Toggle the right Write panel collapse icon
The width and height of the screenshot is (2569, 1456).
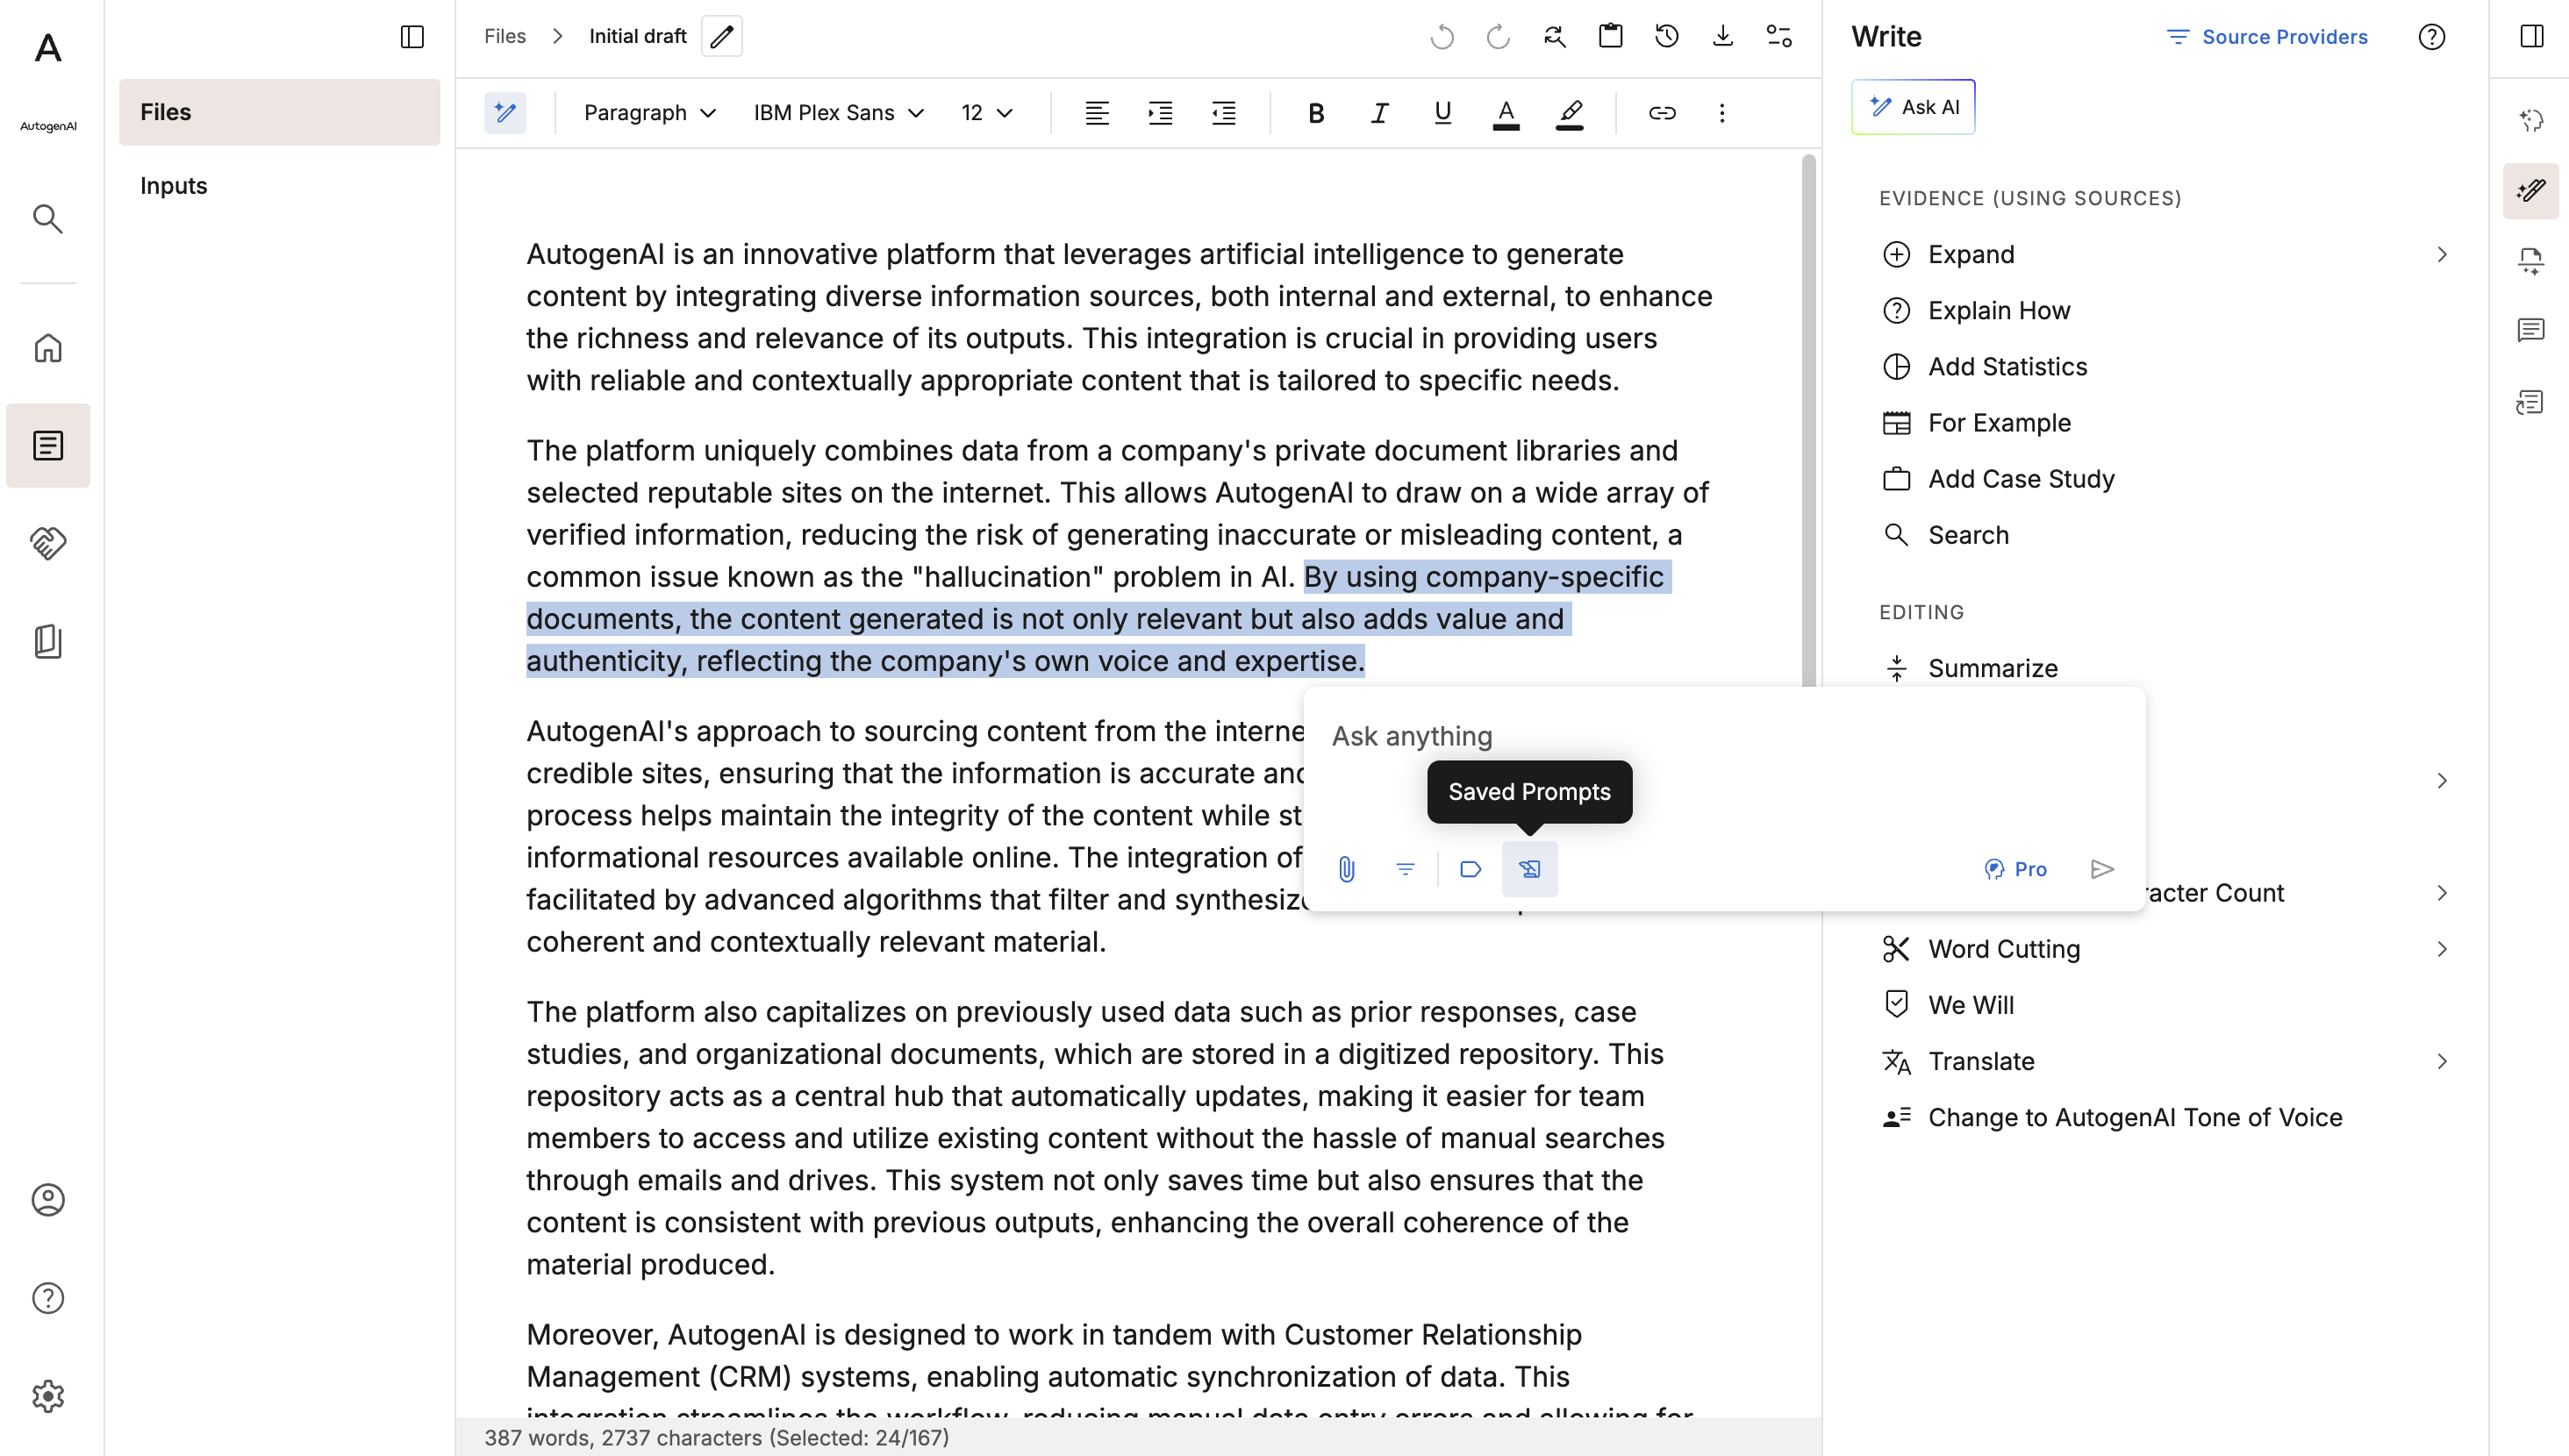(2532, 37)
